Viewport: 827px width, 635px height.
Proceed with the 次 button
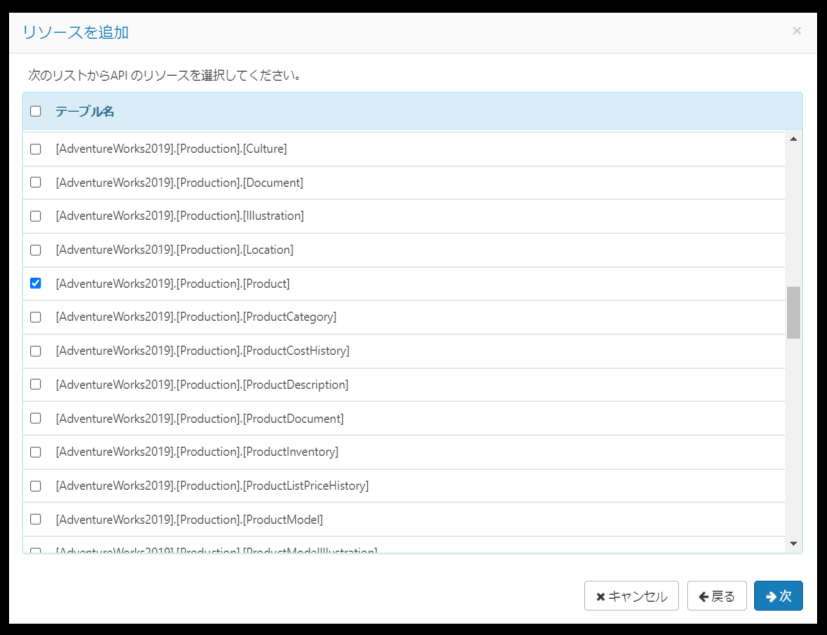778,596
